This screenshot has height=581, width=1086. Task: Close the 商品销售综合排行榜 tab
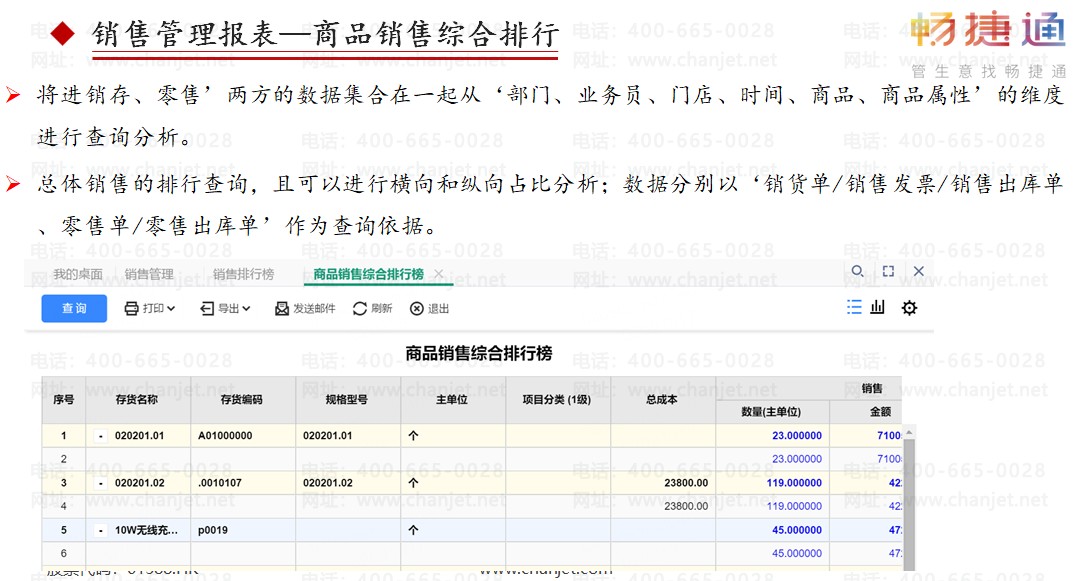point(438,274)
